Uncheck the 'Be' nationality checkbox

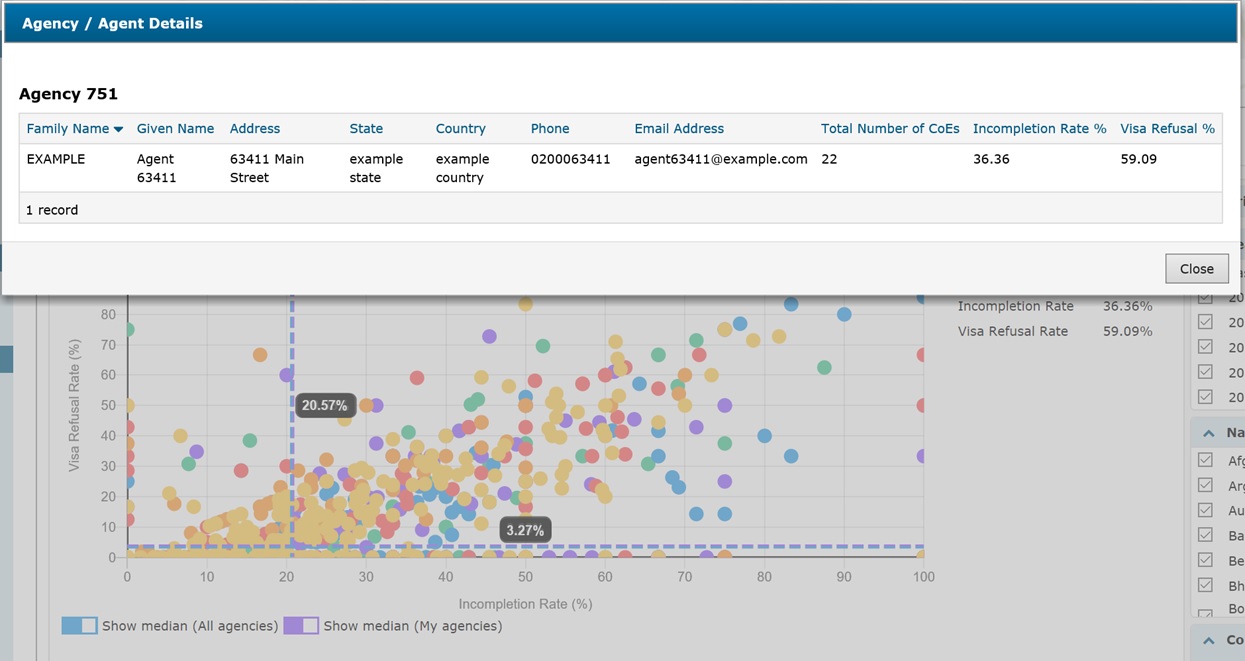(1205, 560)
